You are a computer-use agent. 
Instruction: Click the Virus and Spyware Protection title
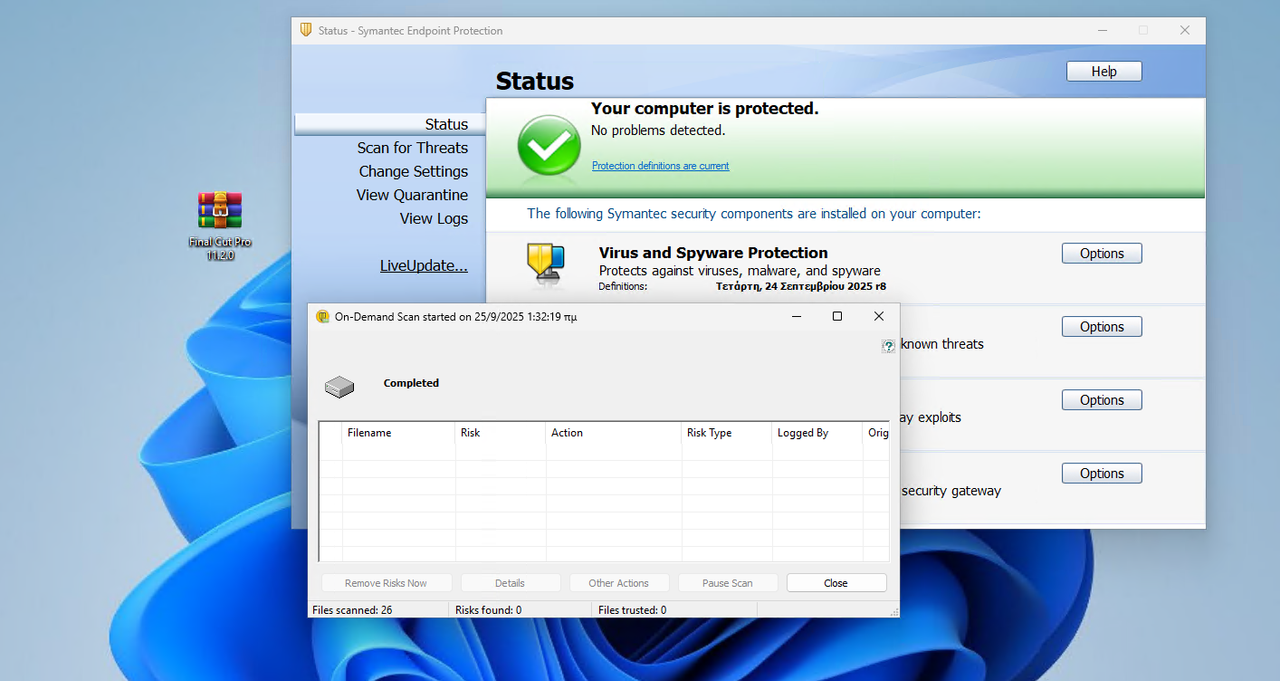click(713, 253)
